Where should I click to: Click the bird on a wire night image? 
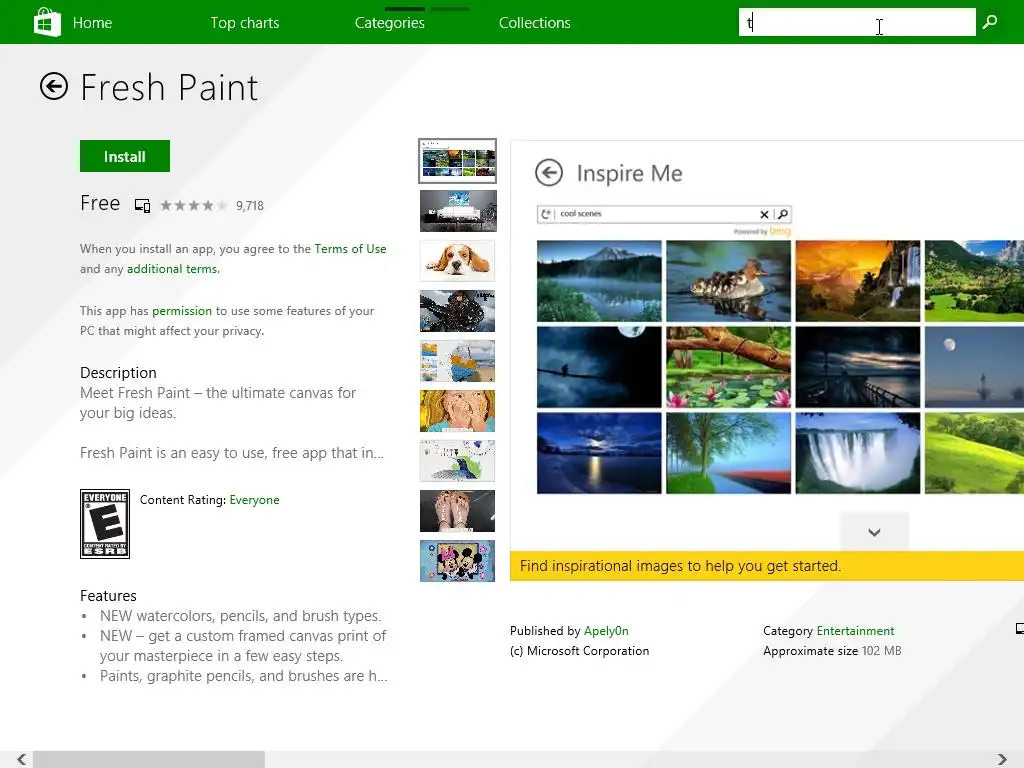click(599, 367)
